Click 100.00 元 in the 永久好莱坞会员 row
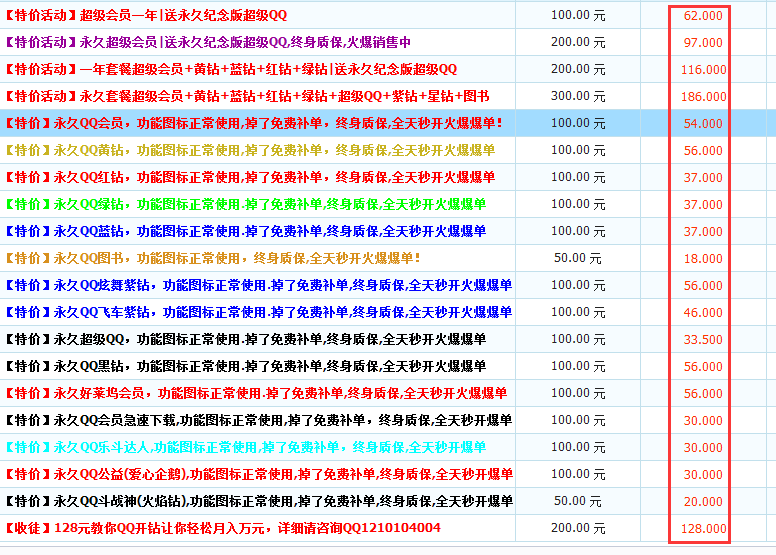The height and width of the screenshot is (555, 776). pos(578,392)
